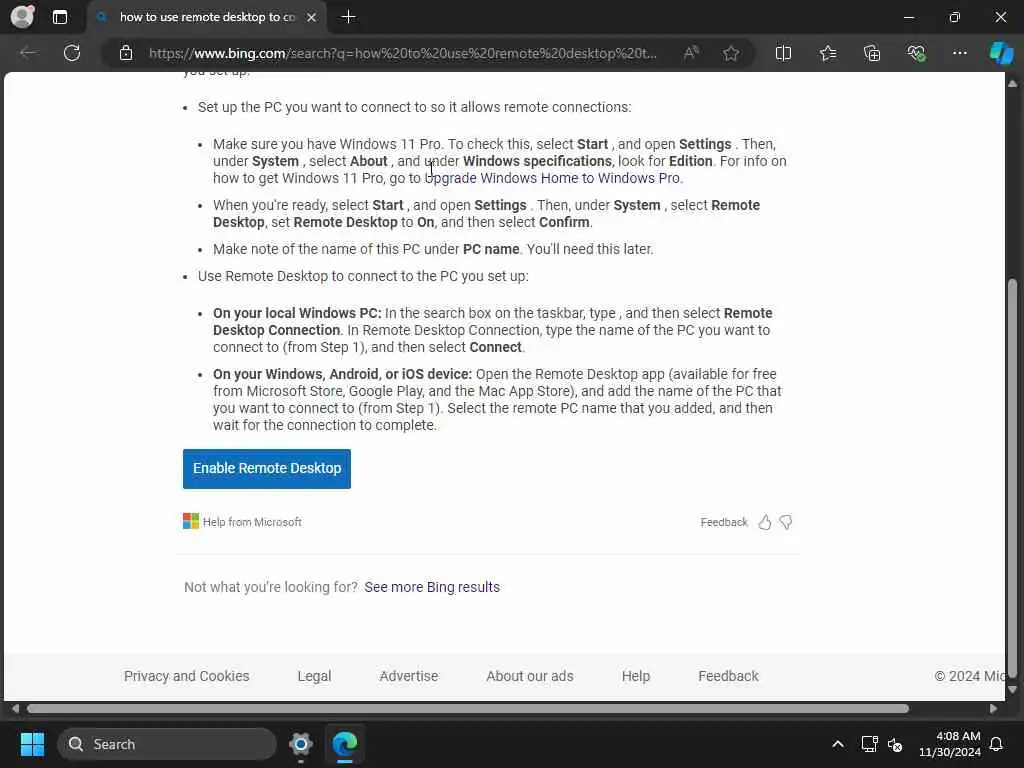Open Read aloud icon in address bar

point(690,53)
